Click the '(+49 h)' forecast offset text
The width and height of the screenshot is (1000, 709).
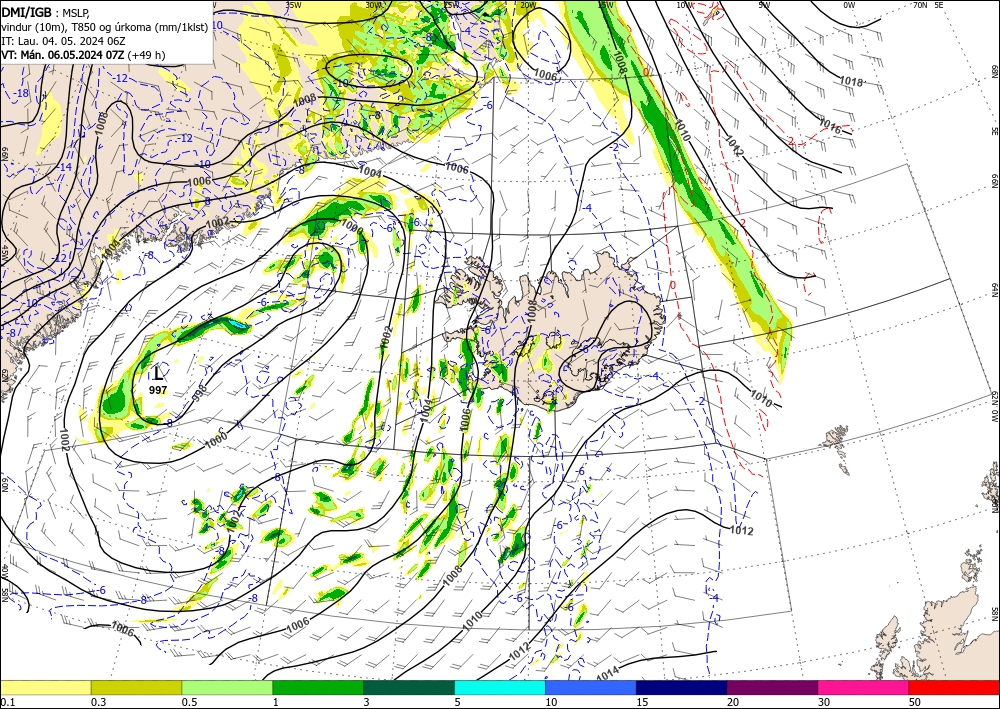(146, 55)
